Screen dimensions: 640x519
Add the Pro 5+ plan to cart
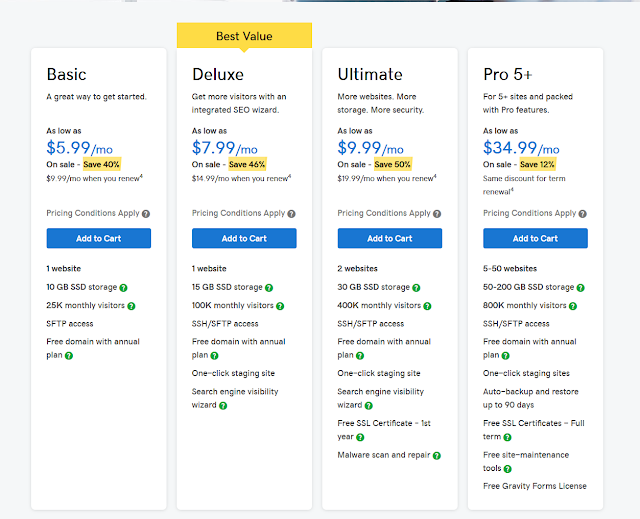click(x=535, y=238)
